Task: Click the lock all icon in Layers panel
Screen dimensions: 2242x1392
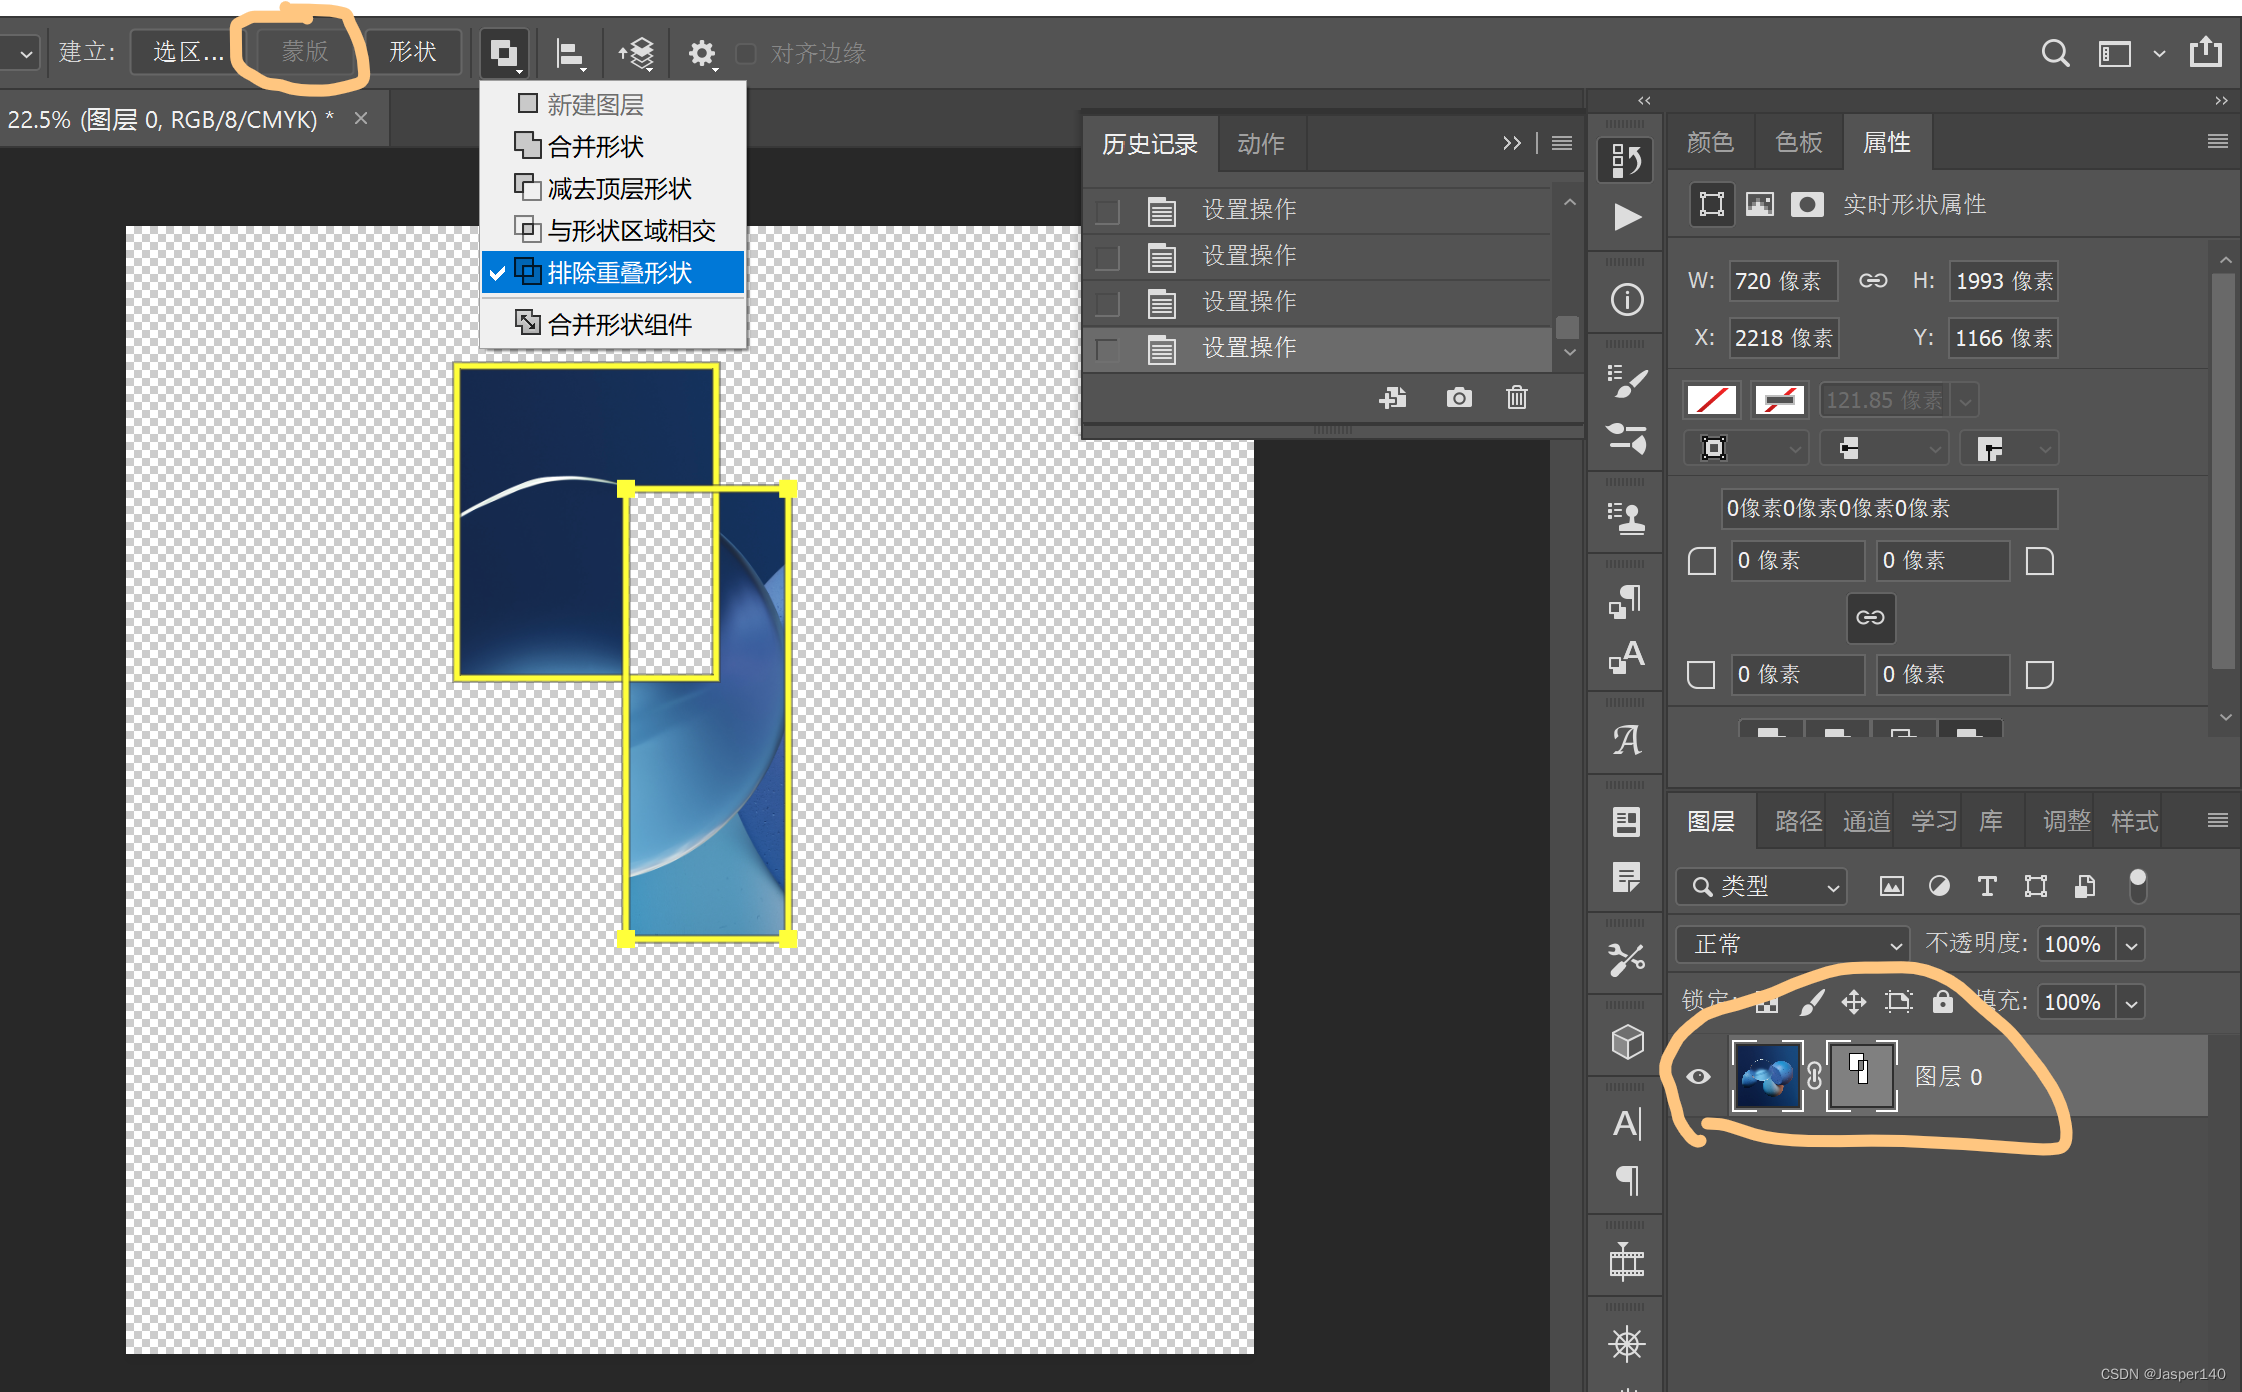Action: coord(1942,1002)
